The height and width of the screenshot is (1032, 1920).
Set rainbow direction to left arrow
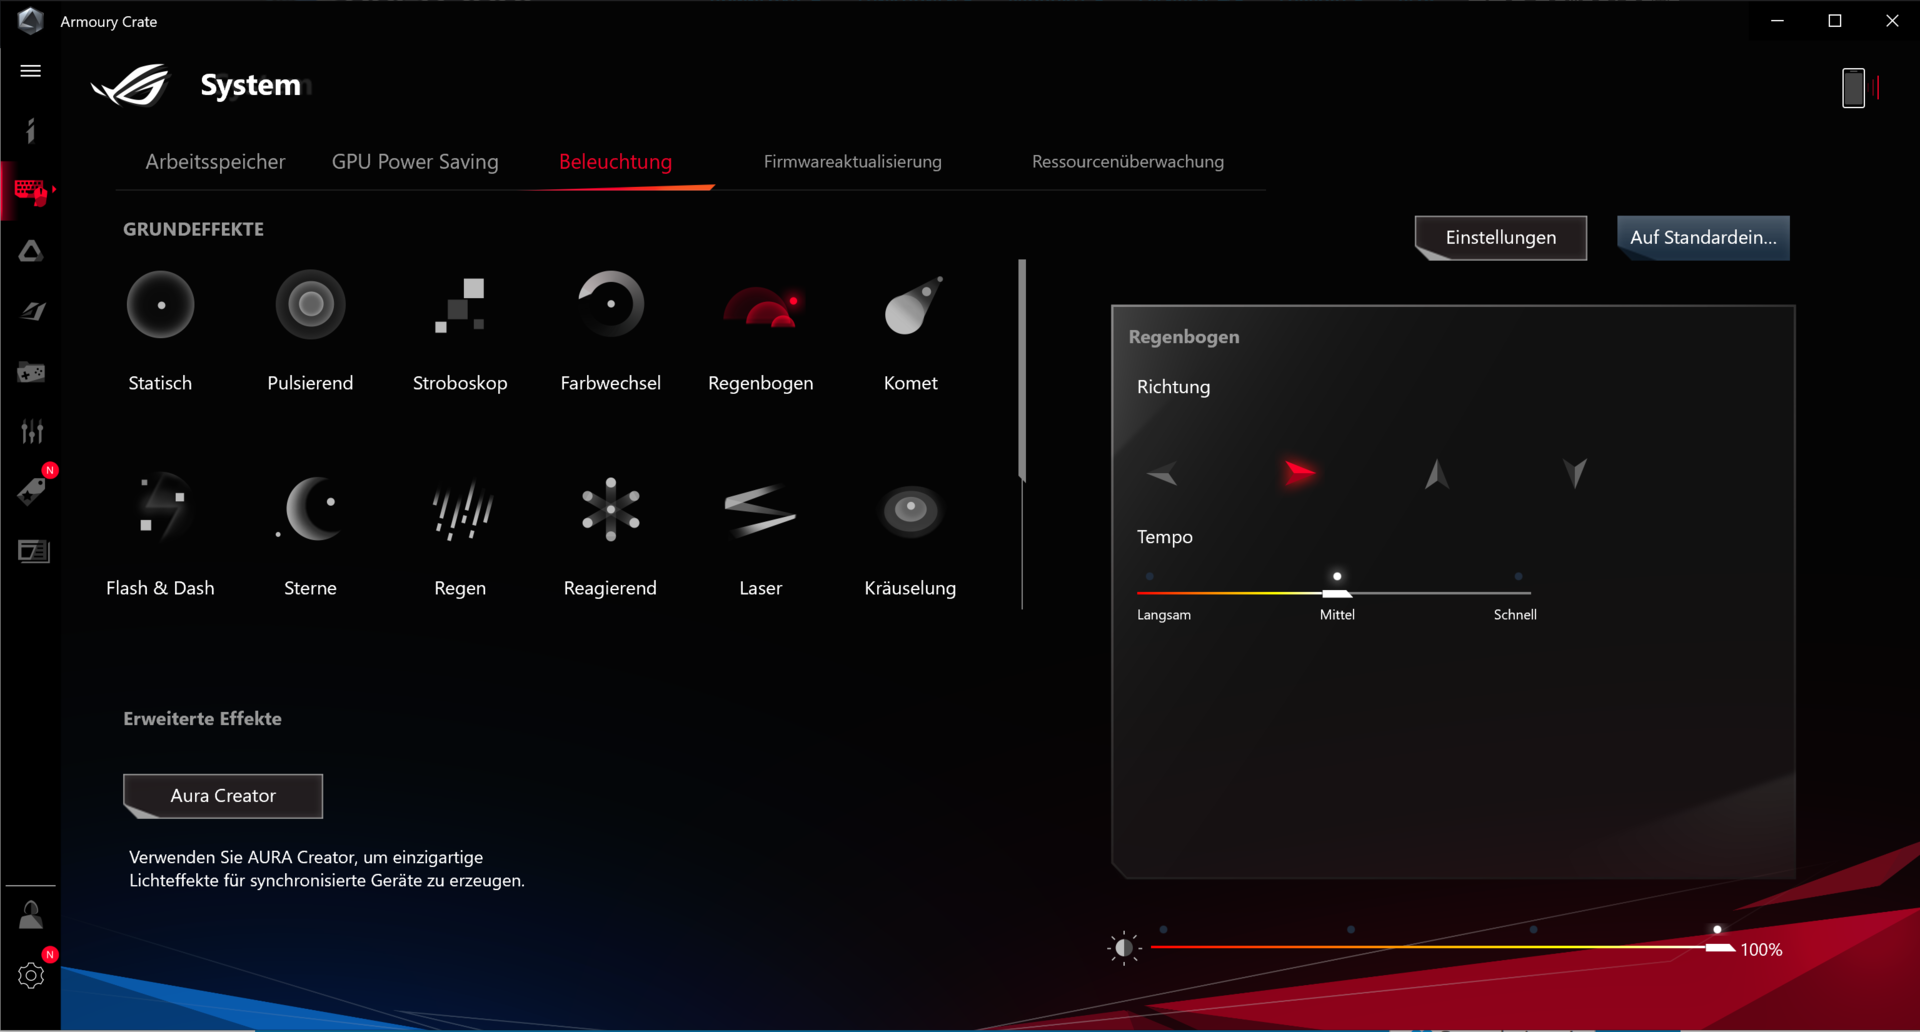click(x=1162, y=473)
